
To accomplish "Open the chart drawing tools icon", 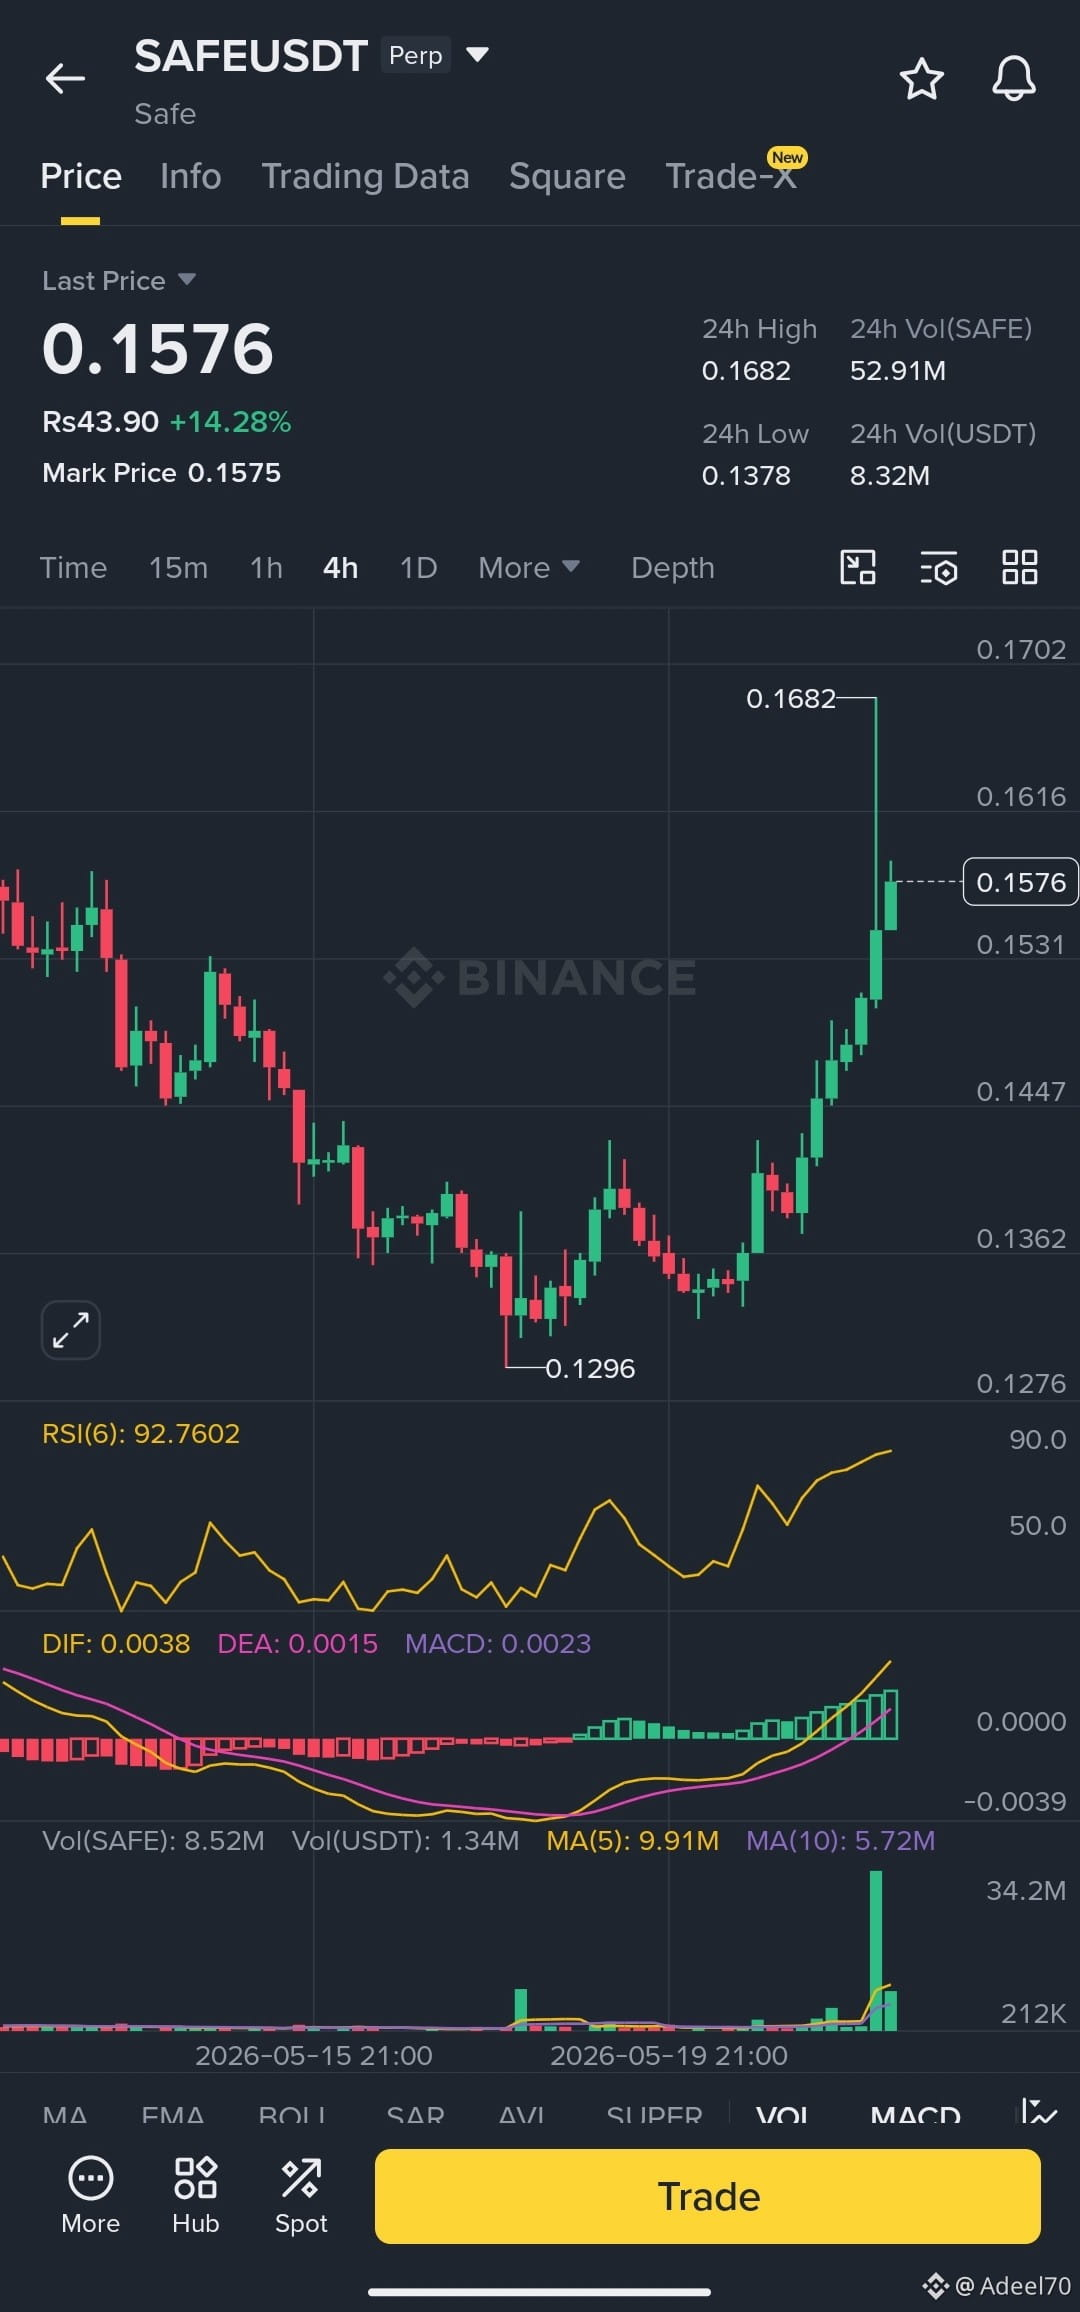I will click(x=858, y=567).
